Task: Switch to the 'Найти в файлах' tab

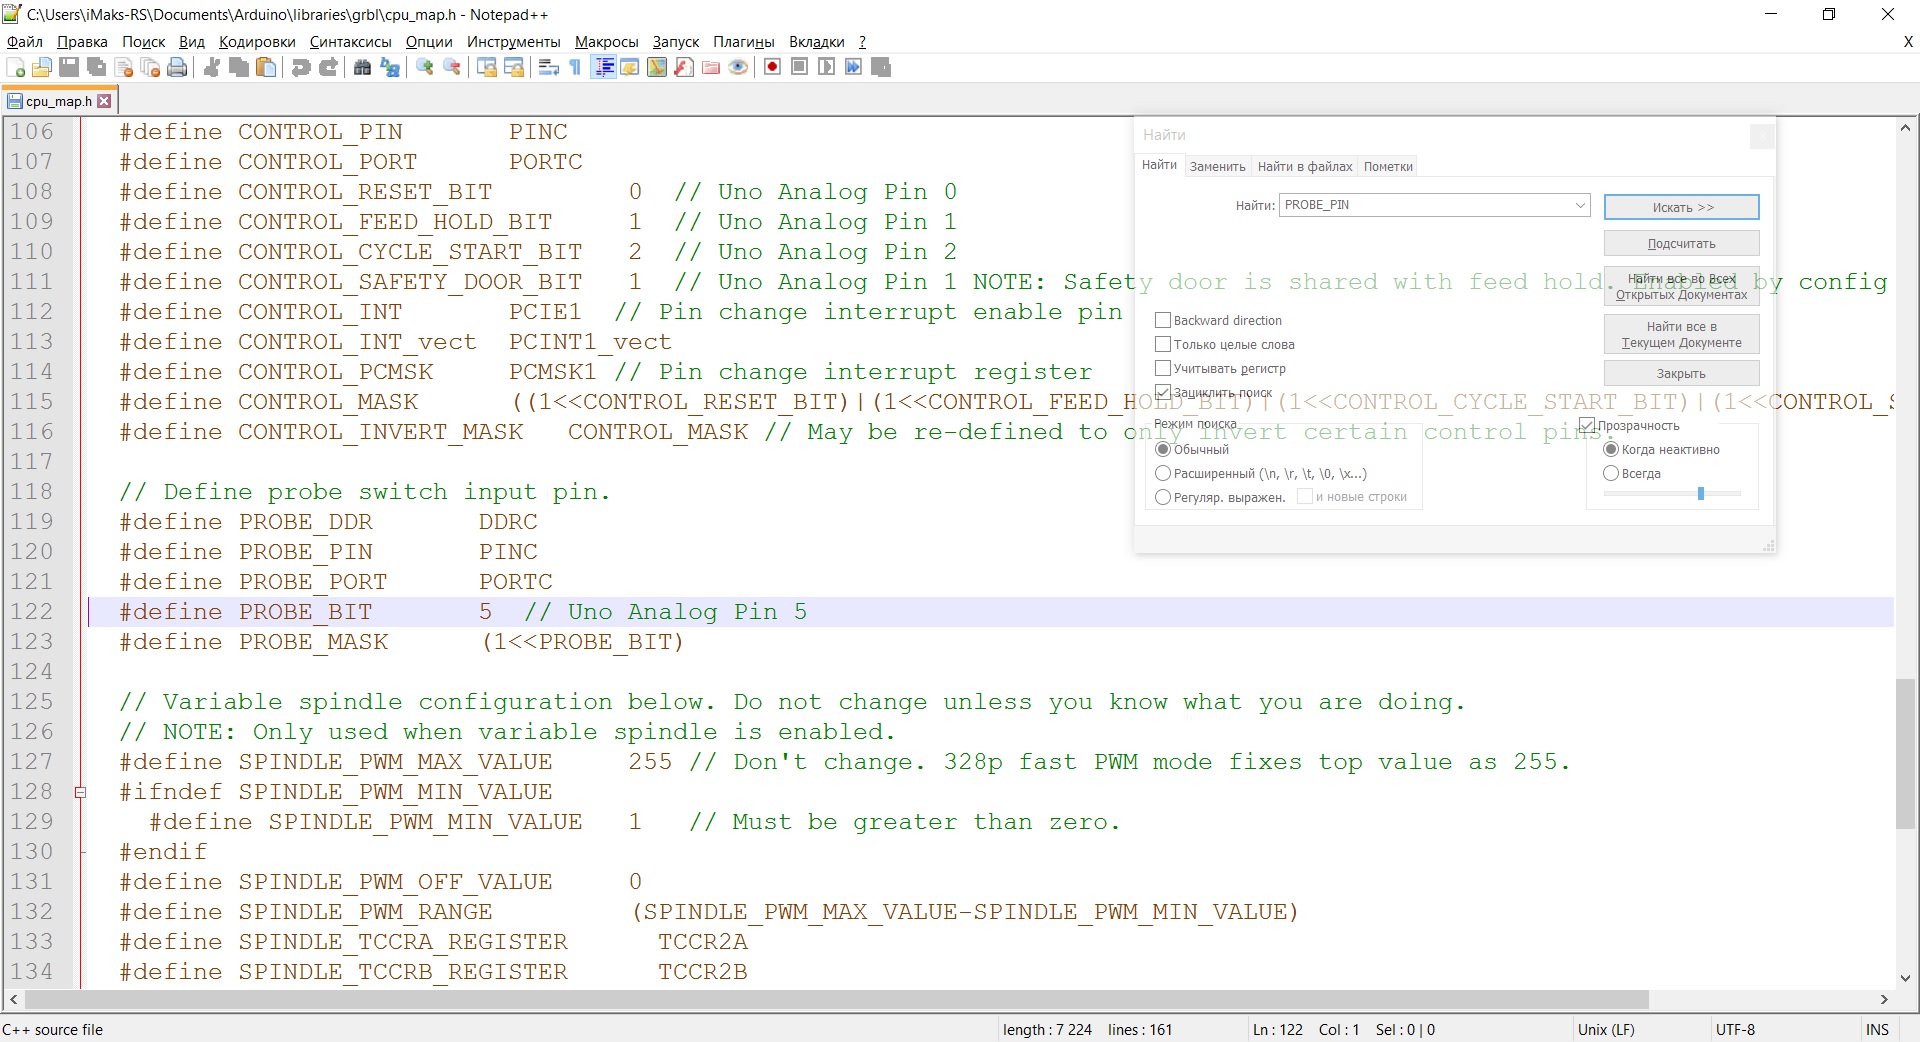Action: pos(1305,167)
